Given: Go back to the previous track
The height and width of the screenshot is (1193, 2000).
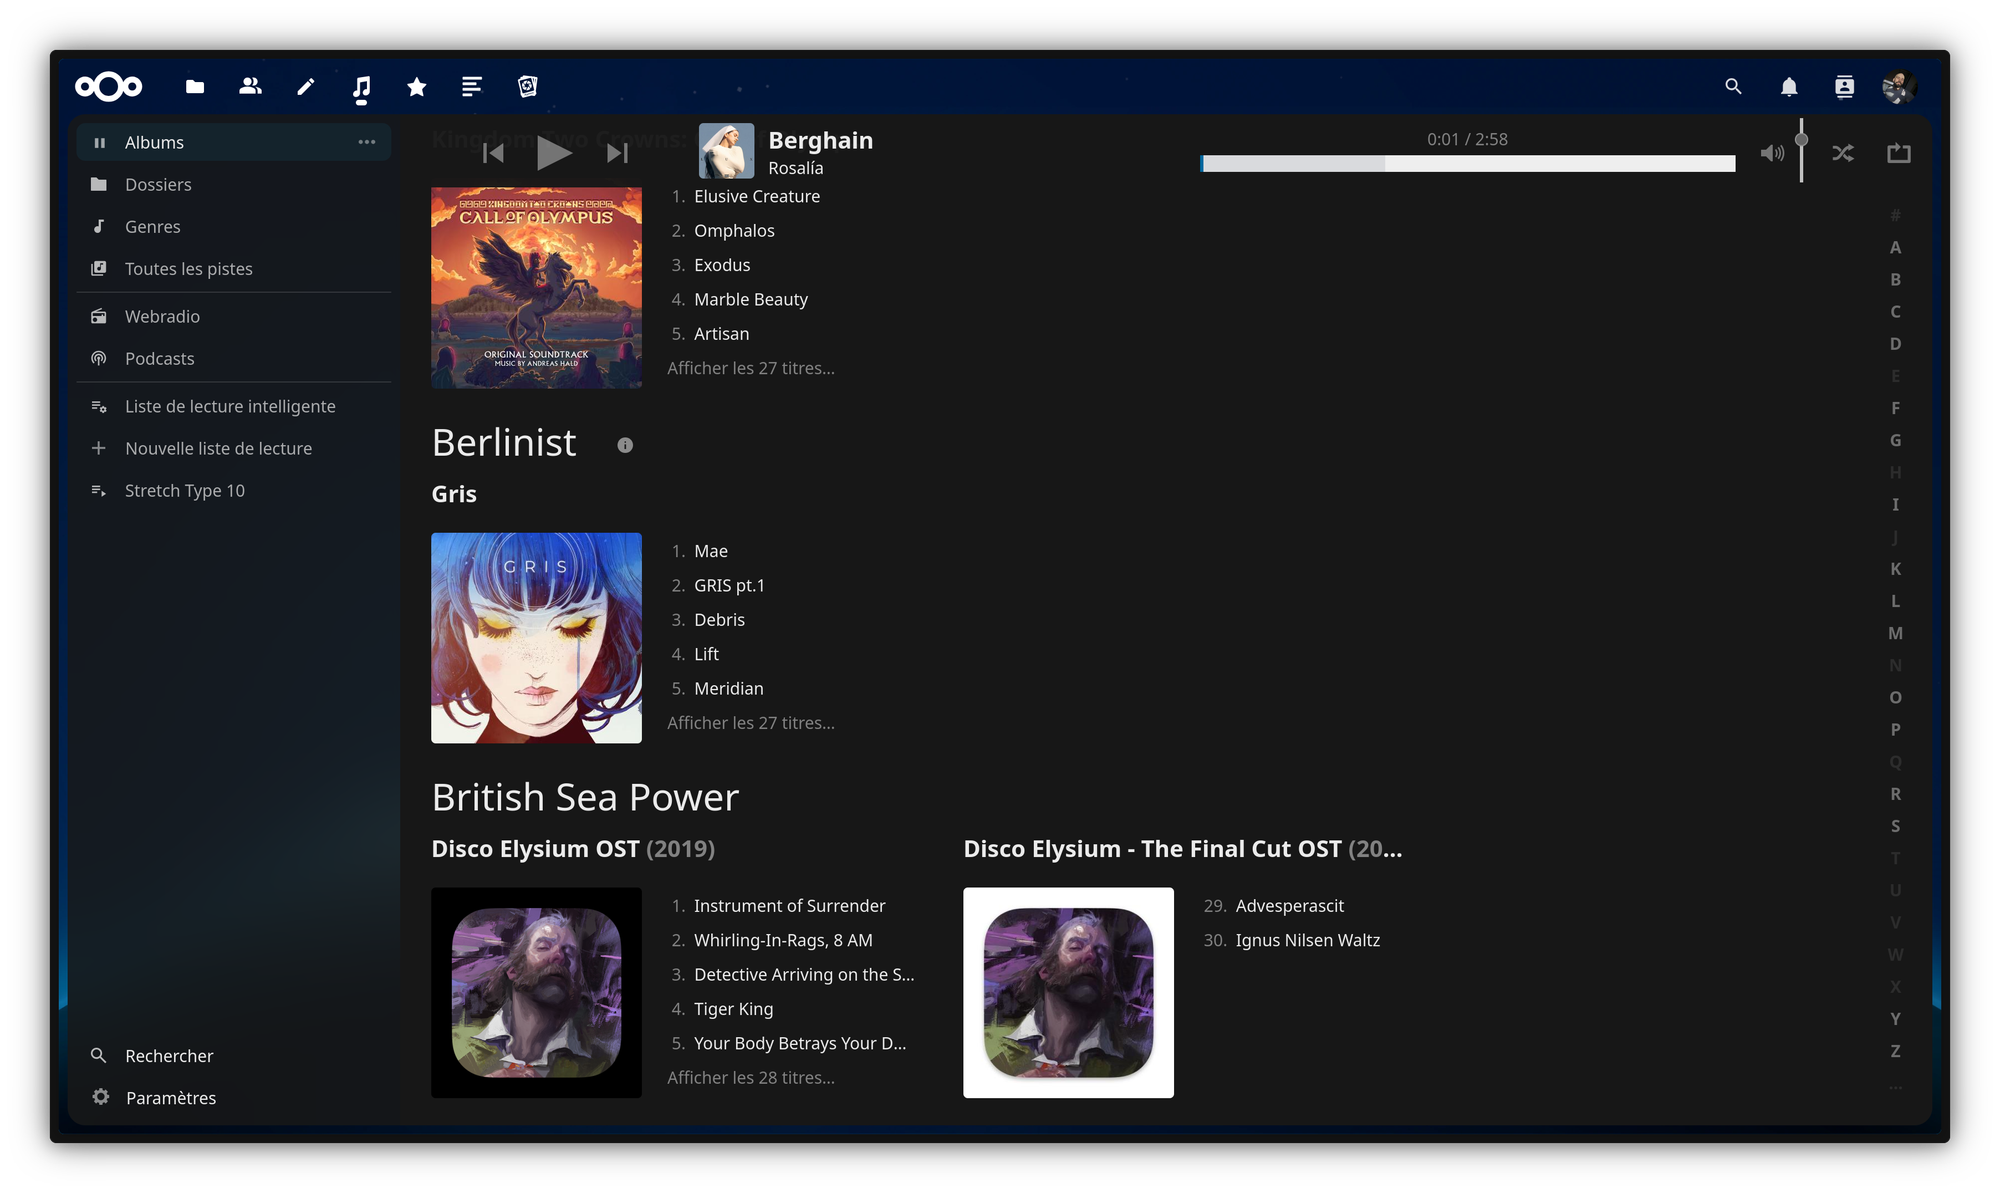Looking at the screenshot, I should click(493, 153).
